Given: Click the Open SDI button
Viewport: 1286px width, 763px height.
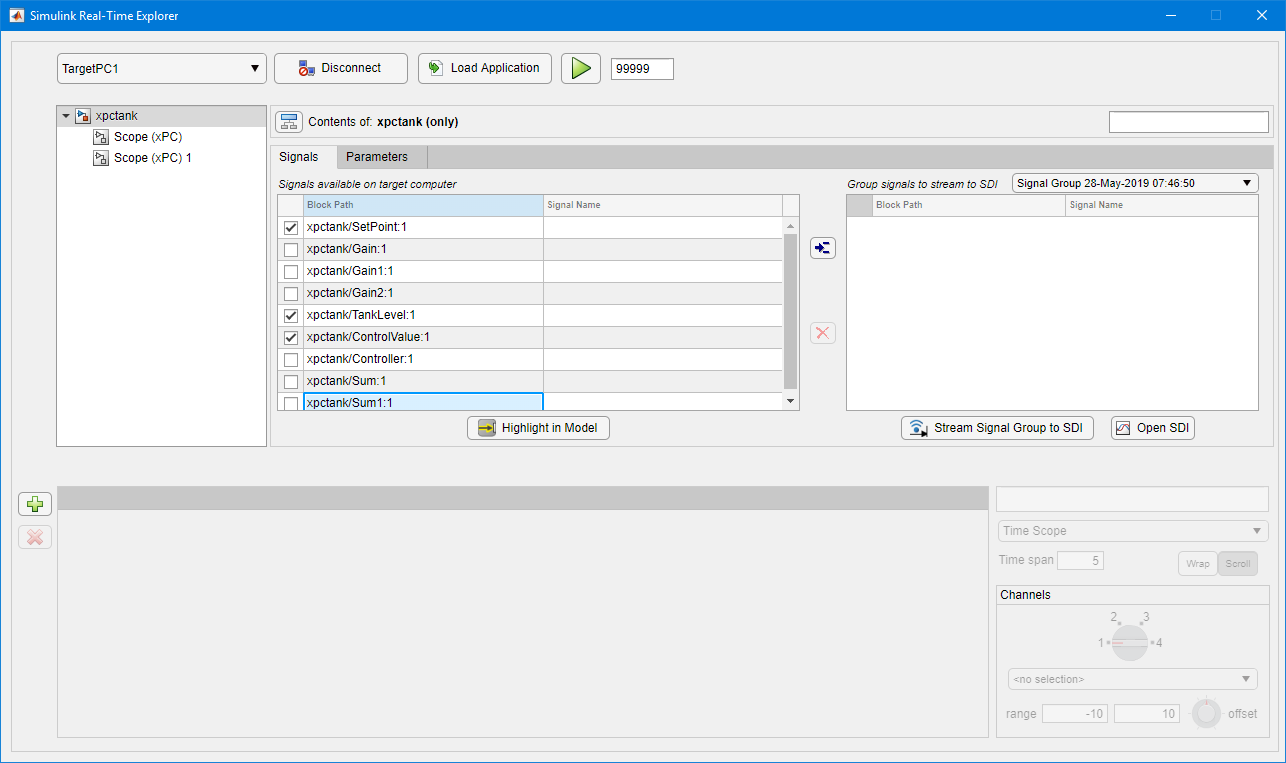Looking at the screenshot, I should pos(1153,428).
